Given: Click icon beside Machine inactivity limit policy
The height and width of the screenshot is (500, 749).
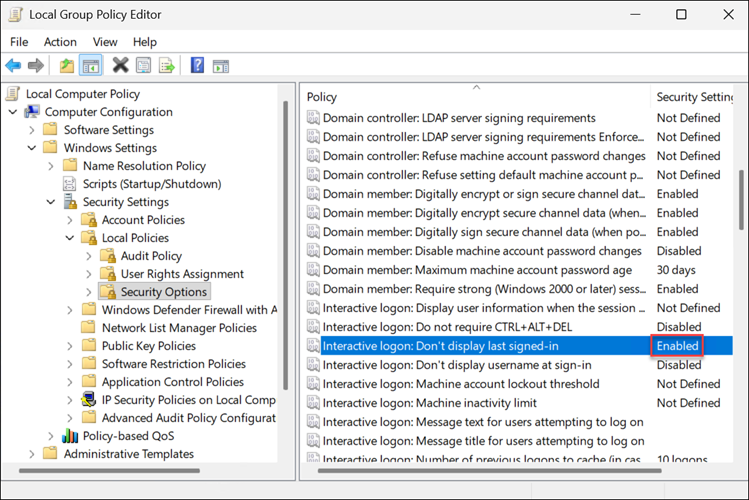Looking at the screenshot, I should [x=313, y=403].
